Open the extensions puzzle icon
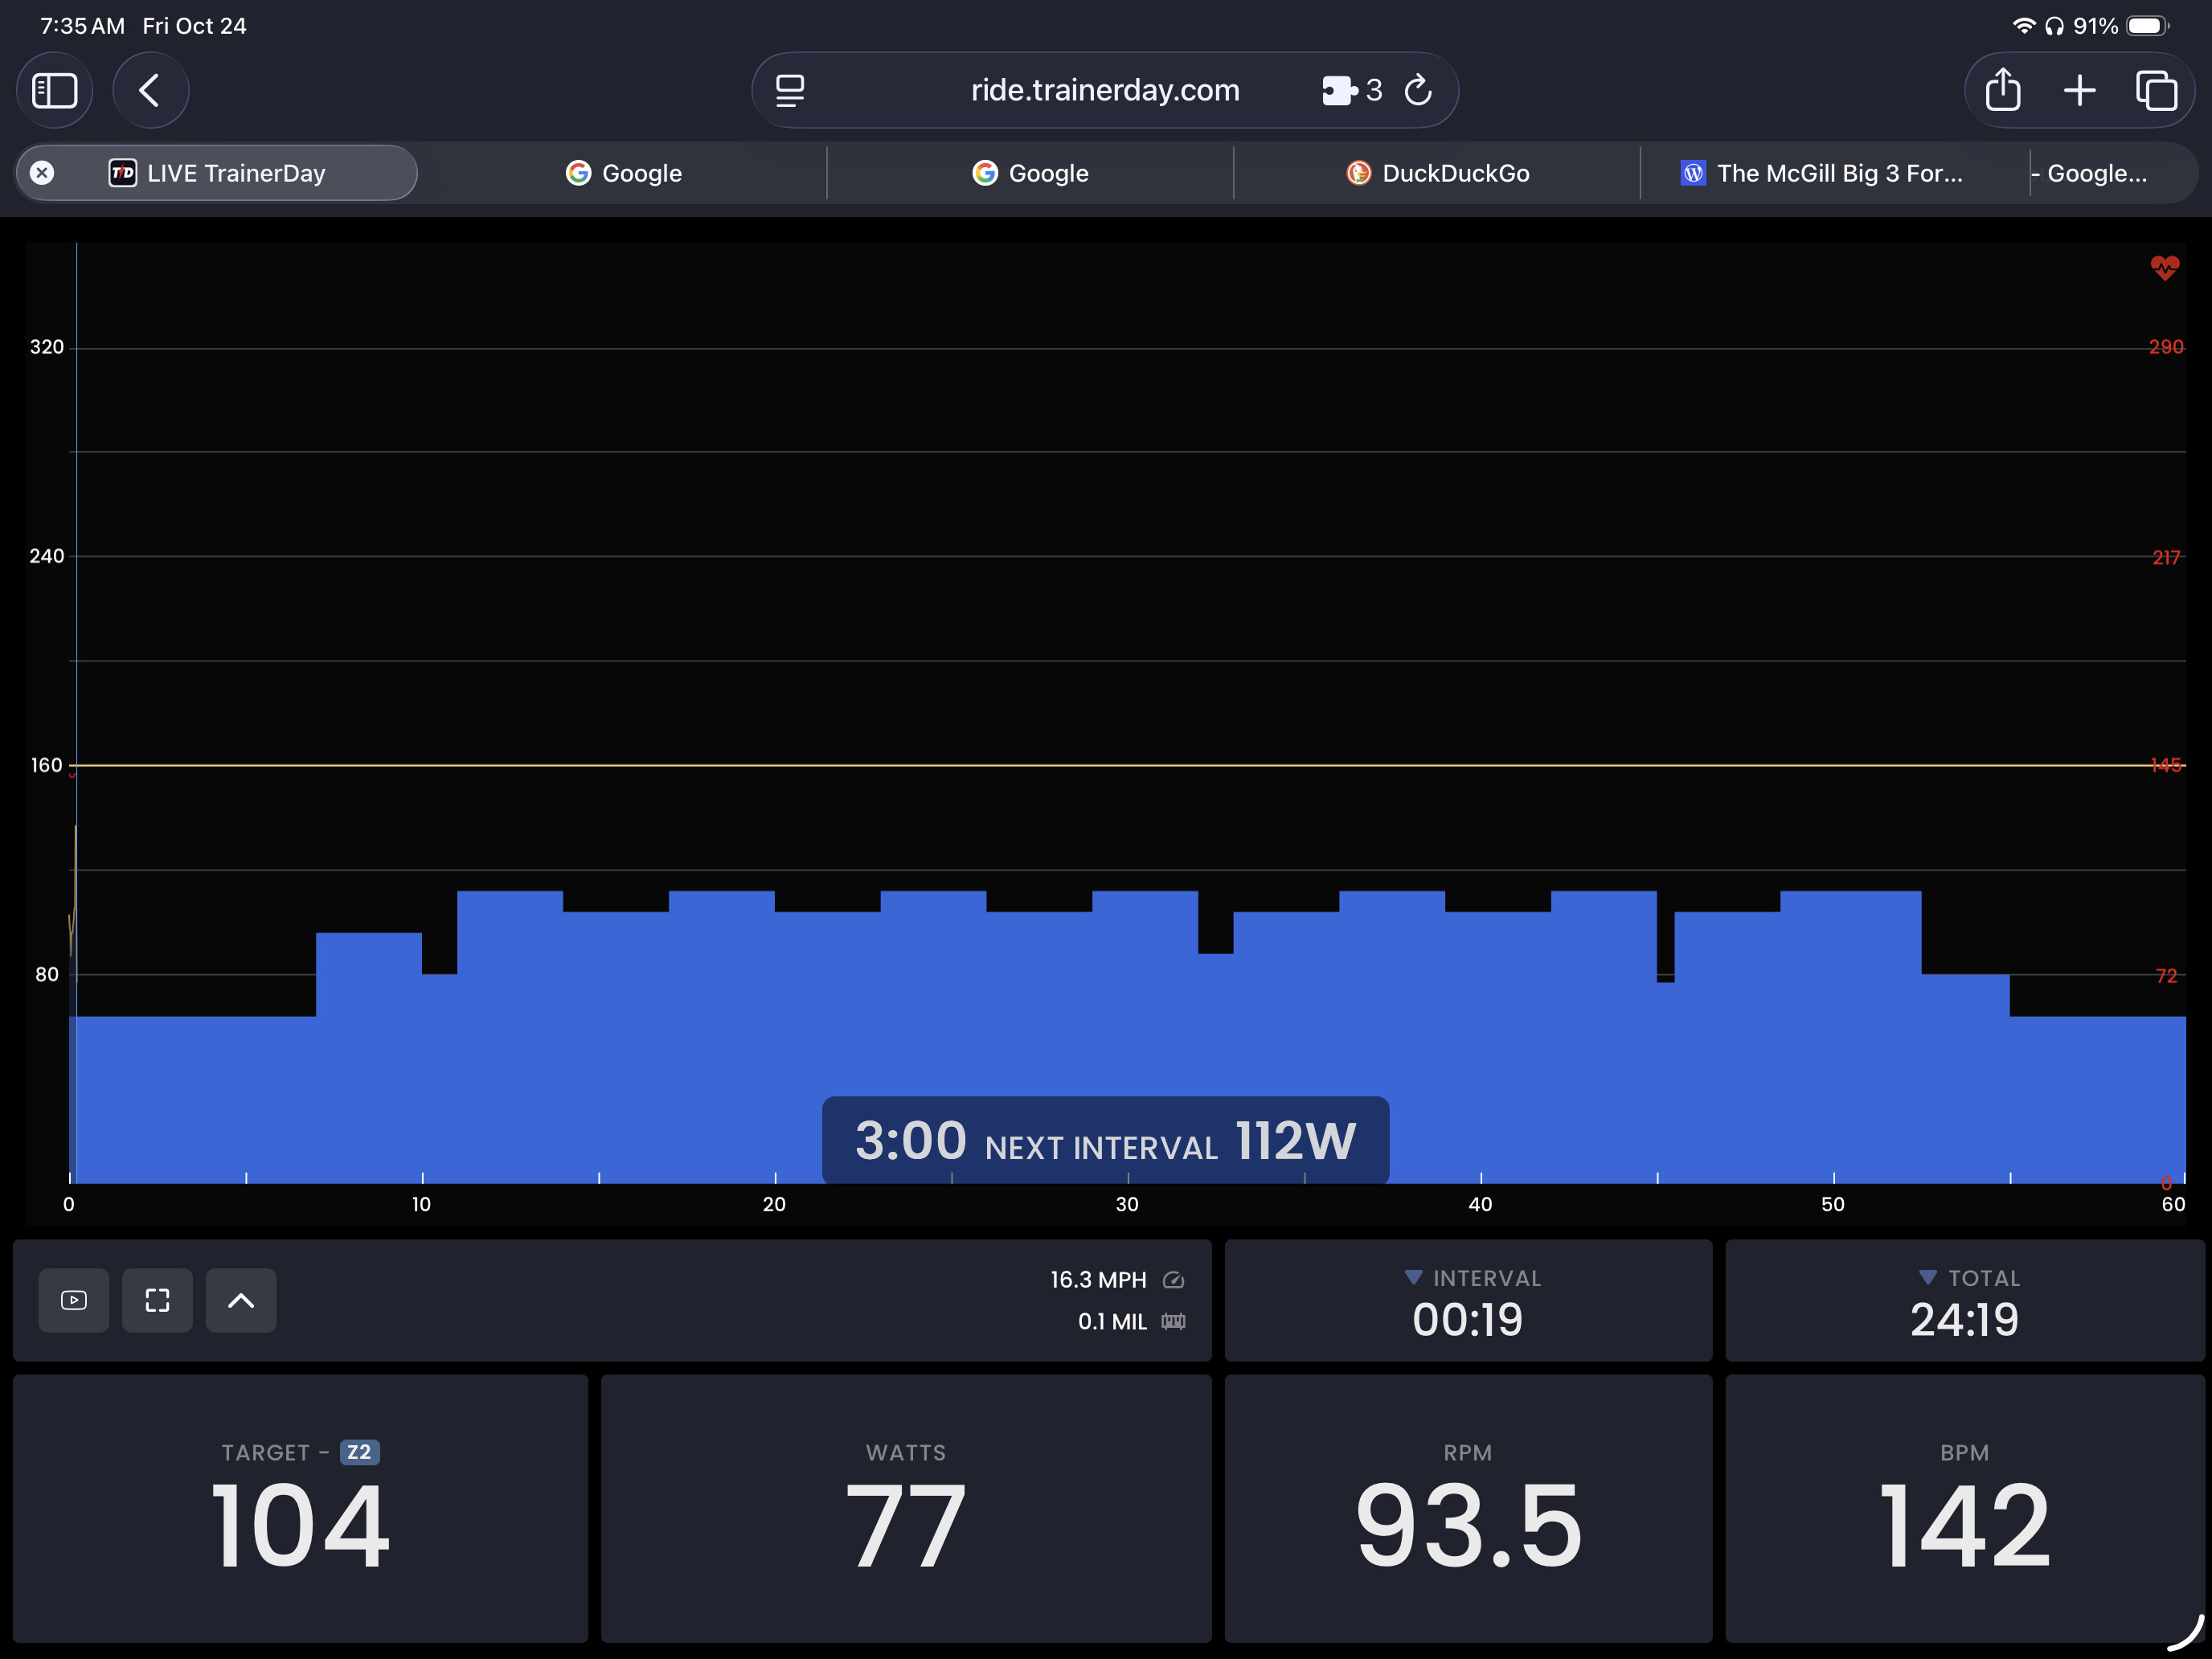Screen dimensions: 2212x1659 (x=1339, y=91)
